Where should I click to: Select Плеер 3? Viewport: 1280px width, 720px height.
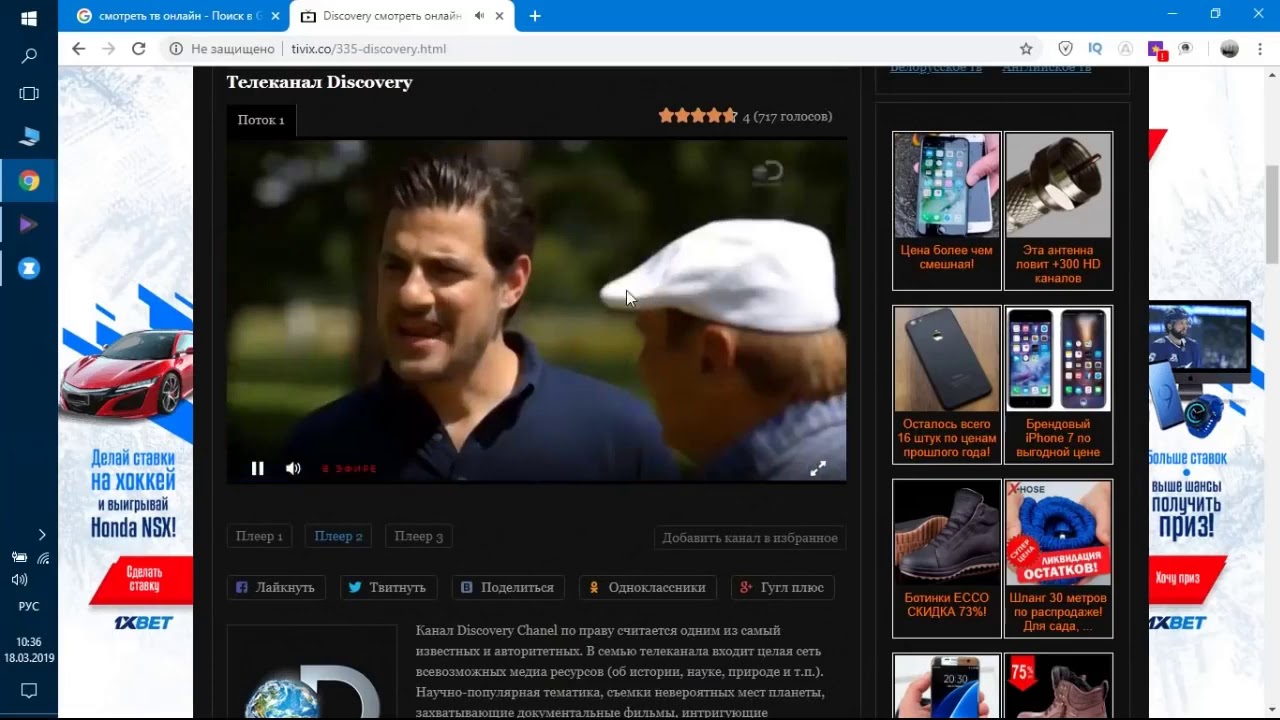(x=418, y=537)
